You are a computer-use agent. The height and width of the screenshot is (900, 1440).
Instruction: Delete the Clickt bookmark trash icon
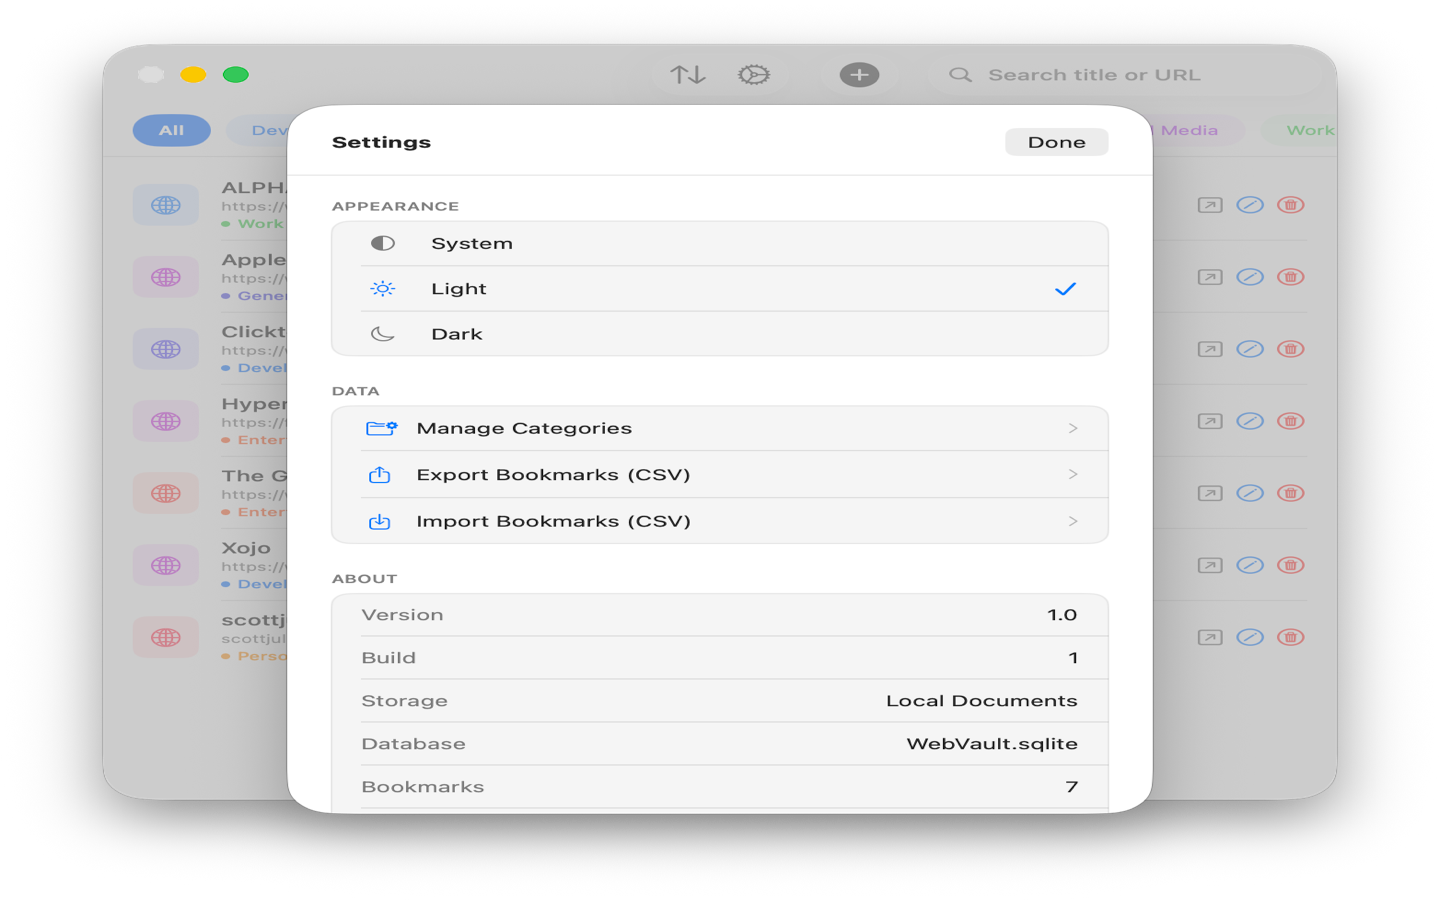(1291, 349)
